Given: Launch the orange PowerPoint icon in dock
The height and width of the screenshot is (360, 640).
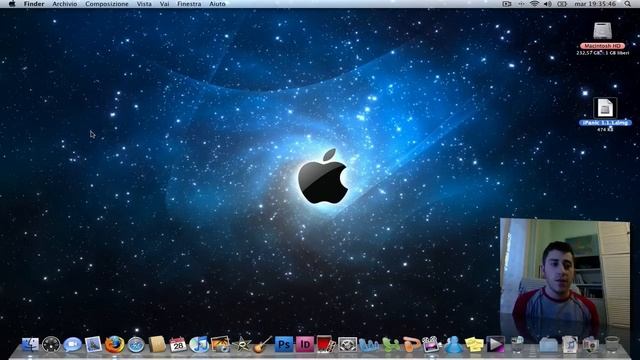Looking at the screenshot, I should coord(411,345).
